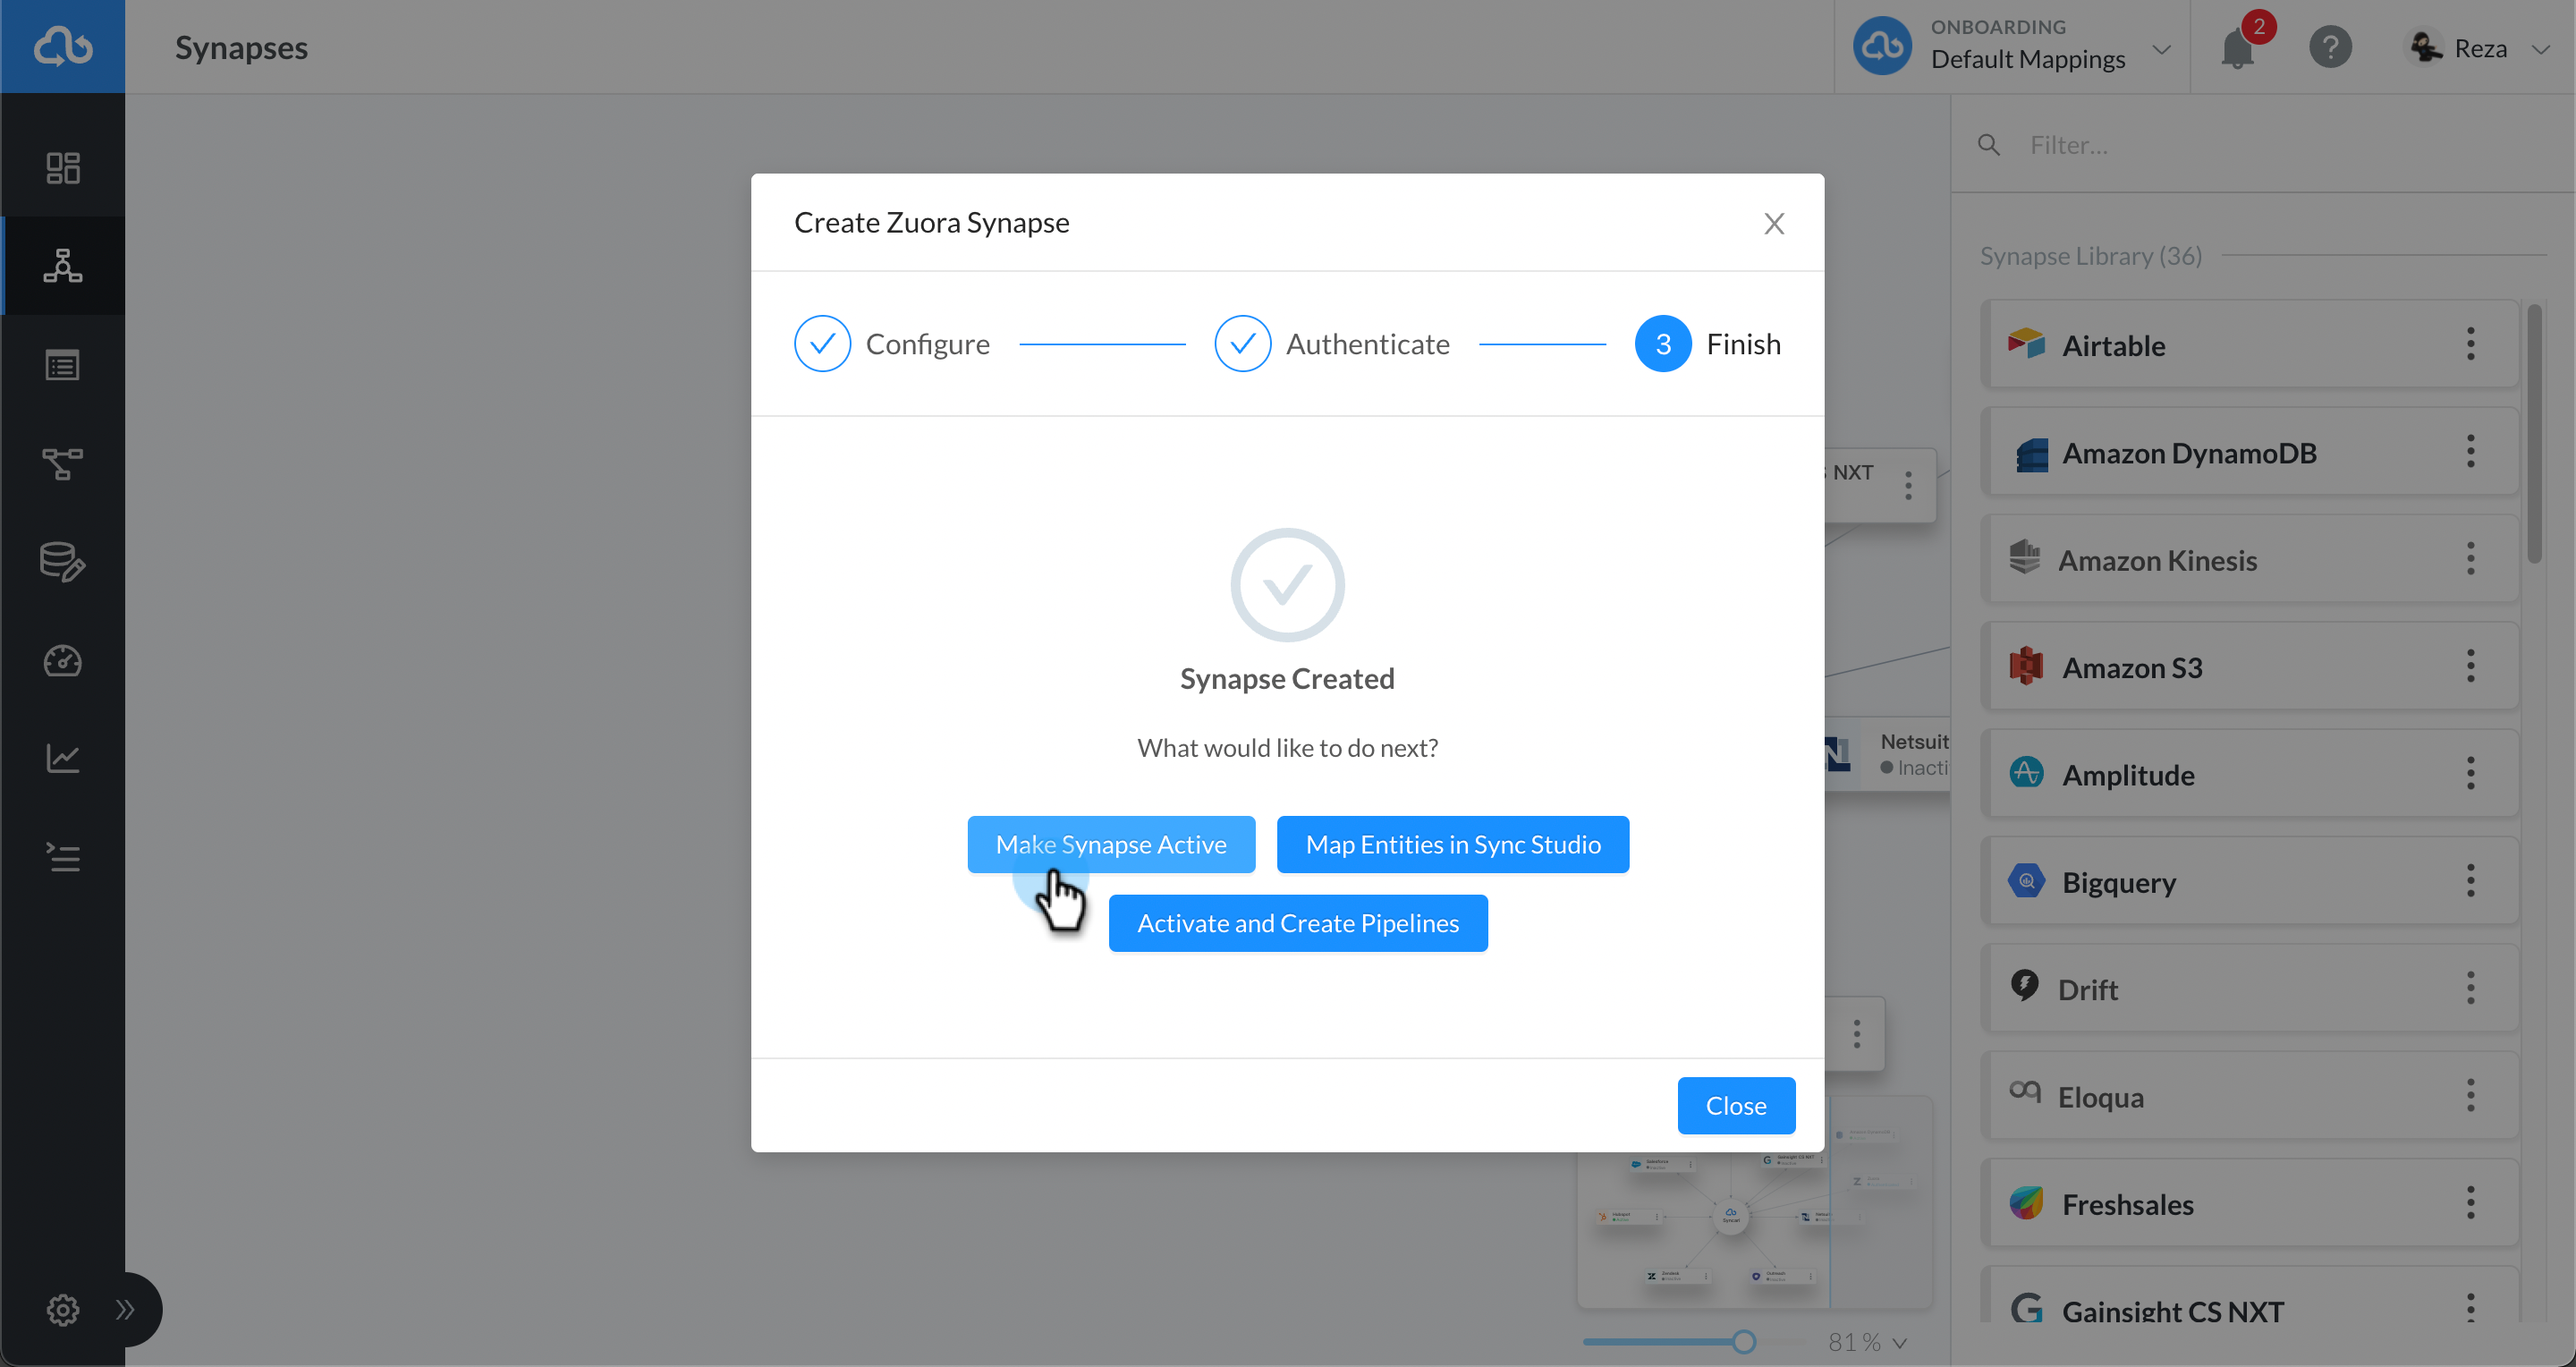Open the pipeline flow icon in sidebar
Viewport: 2576px width, 1367px height.
point(62,463)
